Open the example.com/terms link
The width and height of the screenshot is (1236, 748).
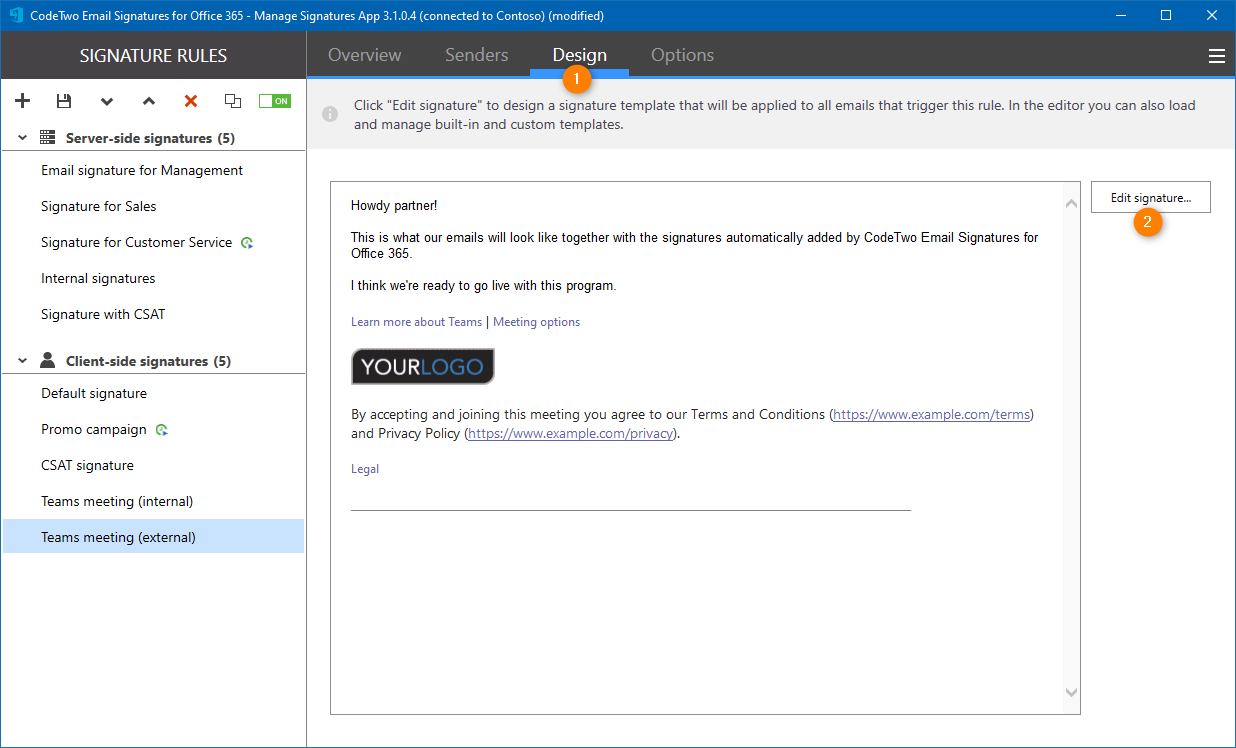(931, 414)
